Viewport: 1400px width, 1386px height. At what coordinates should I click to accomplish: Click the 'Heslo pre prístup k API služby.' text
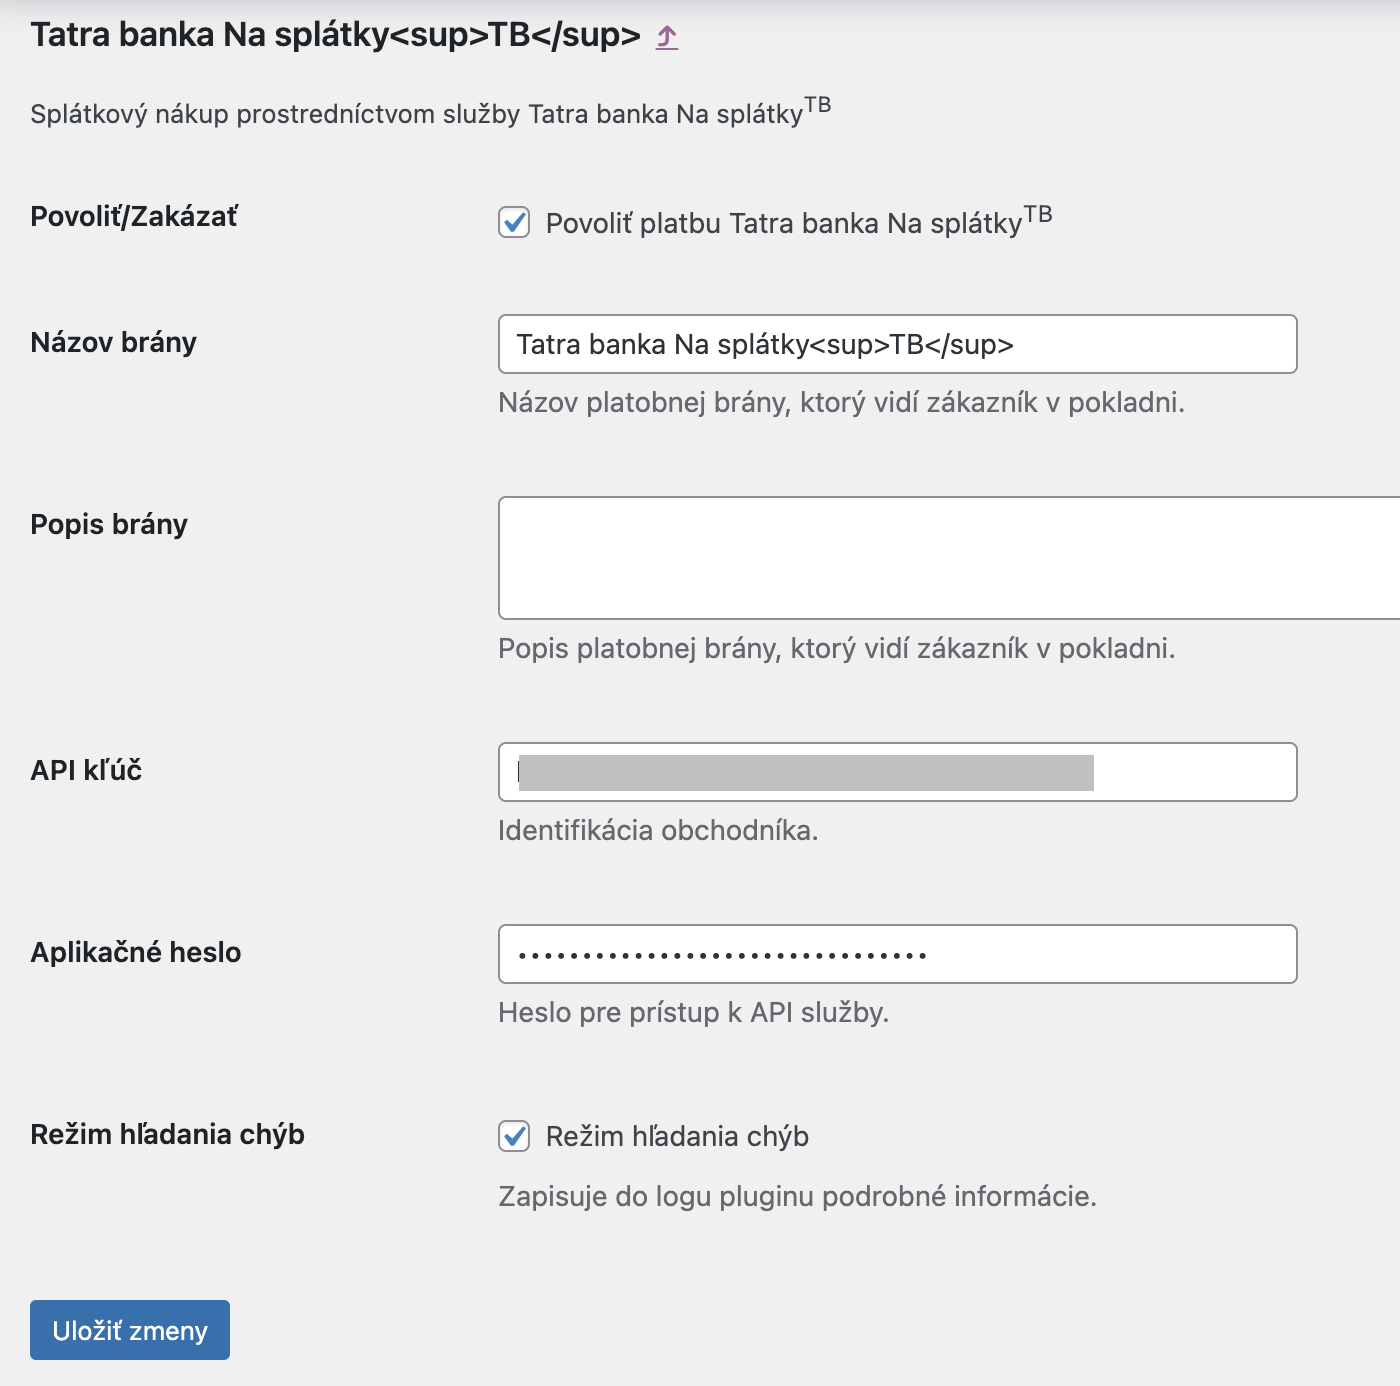click(x=693, y=1012)
